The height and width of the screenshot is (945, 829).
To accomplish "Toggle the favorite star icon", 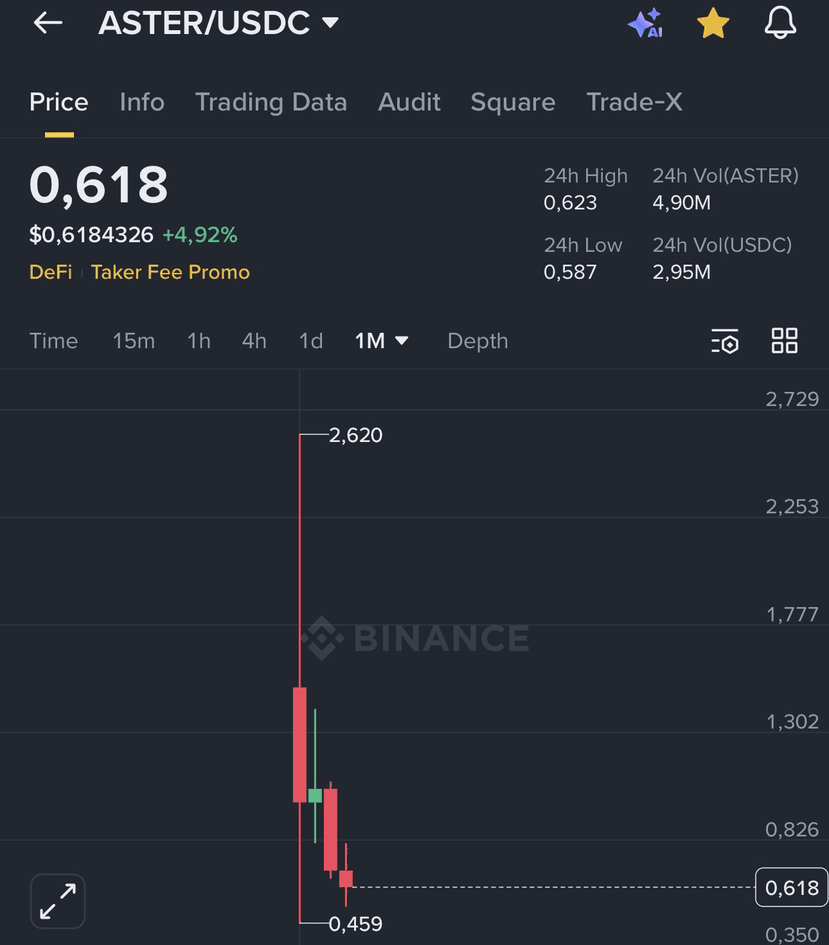I will [x=713, y=23].
